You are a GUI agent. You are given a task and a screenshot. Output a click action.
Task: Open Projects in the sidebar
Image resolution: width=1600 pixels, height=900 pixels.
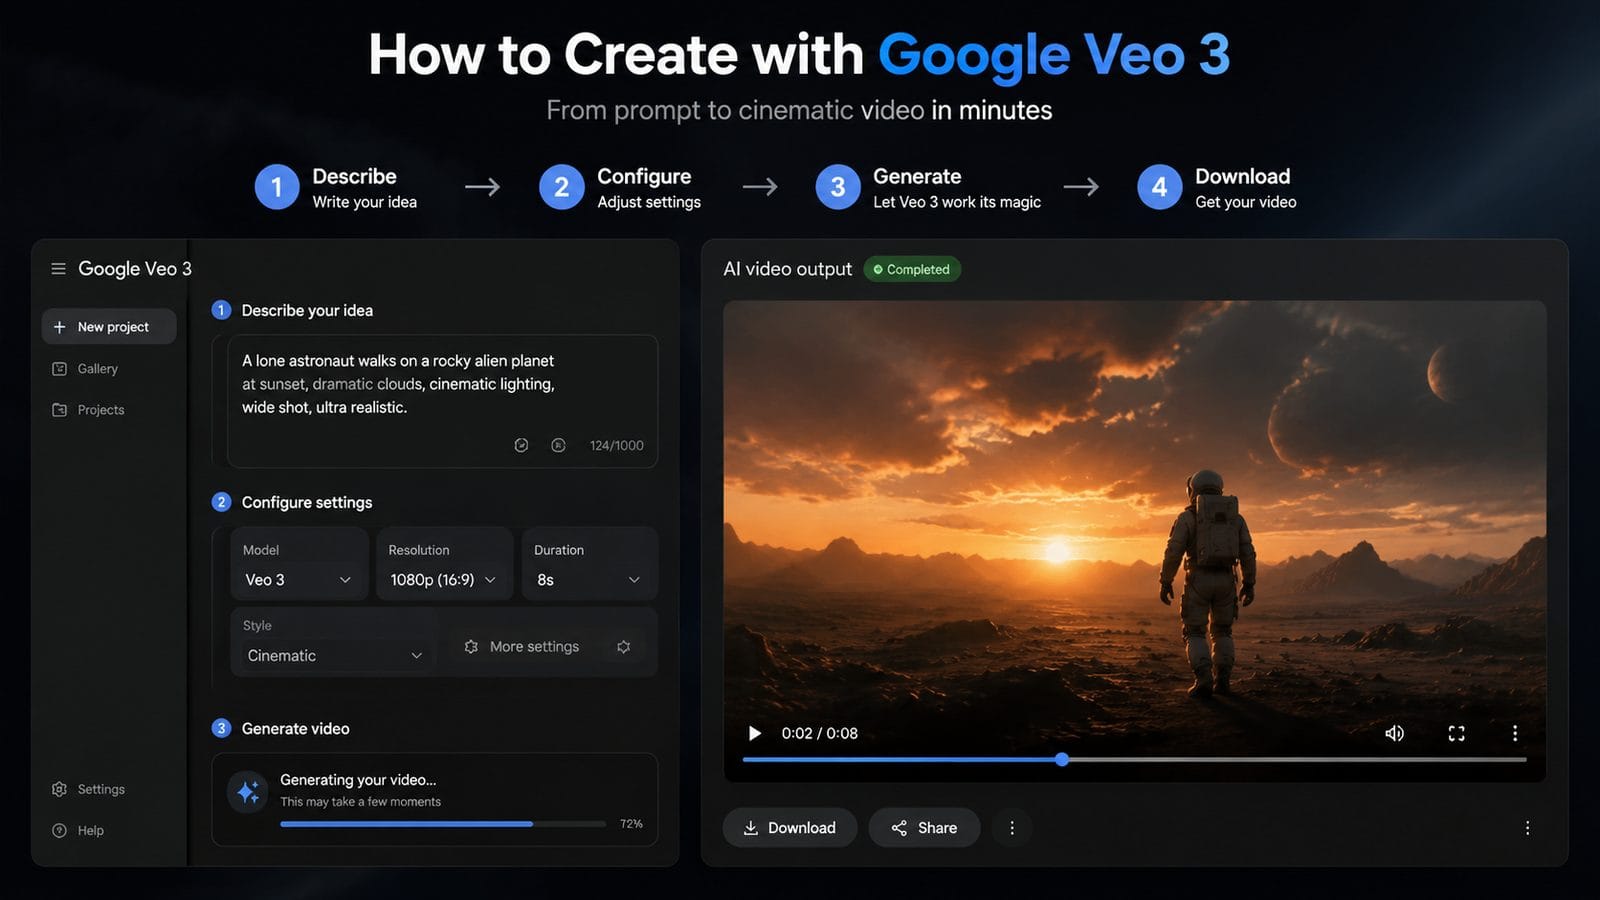pos(88,410)
